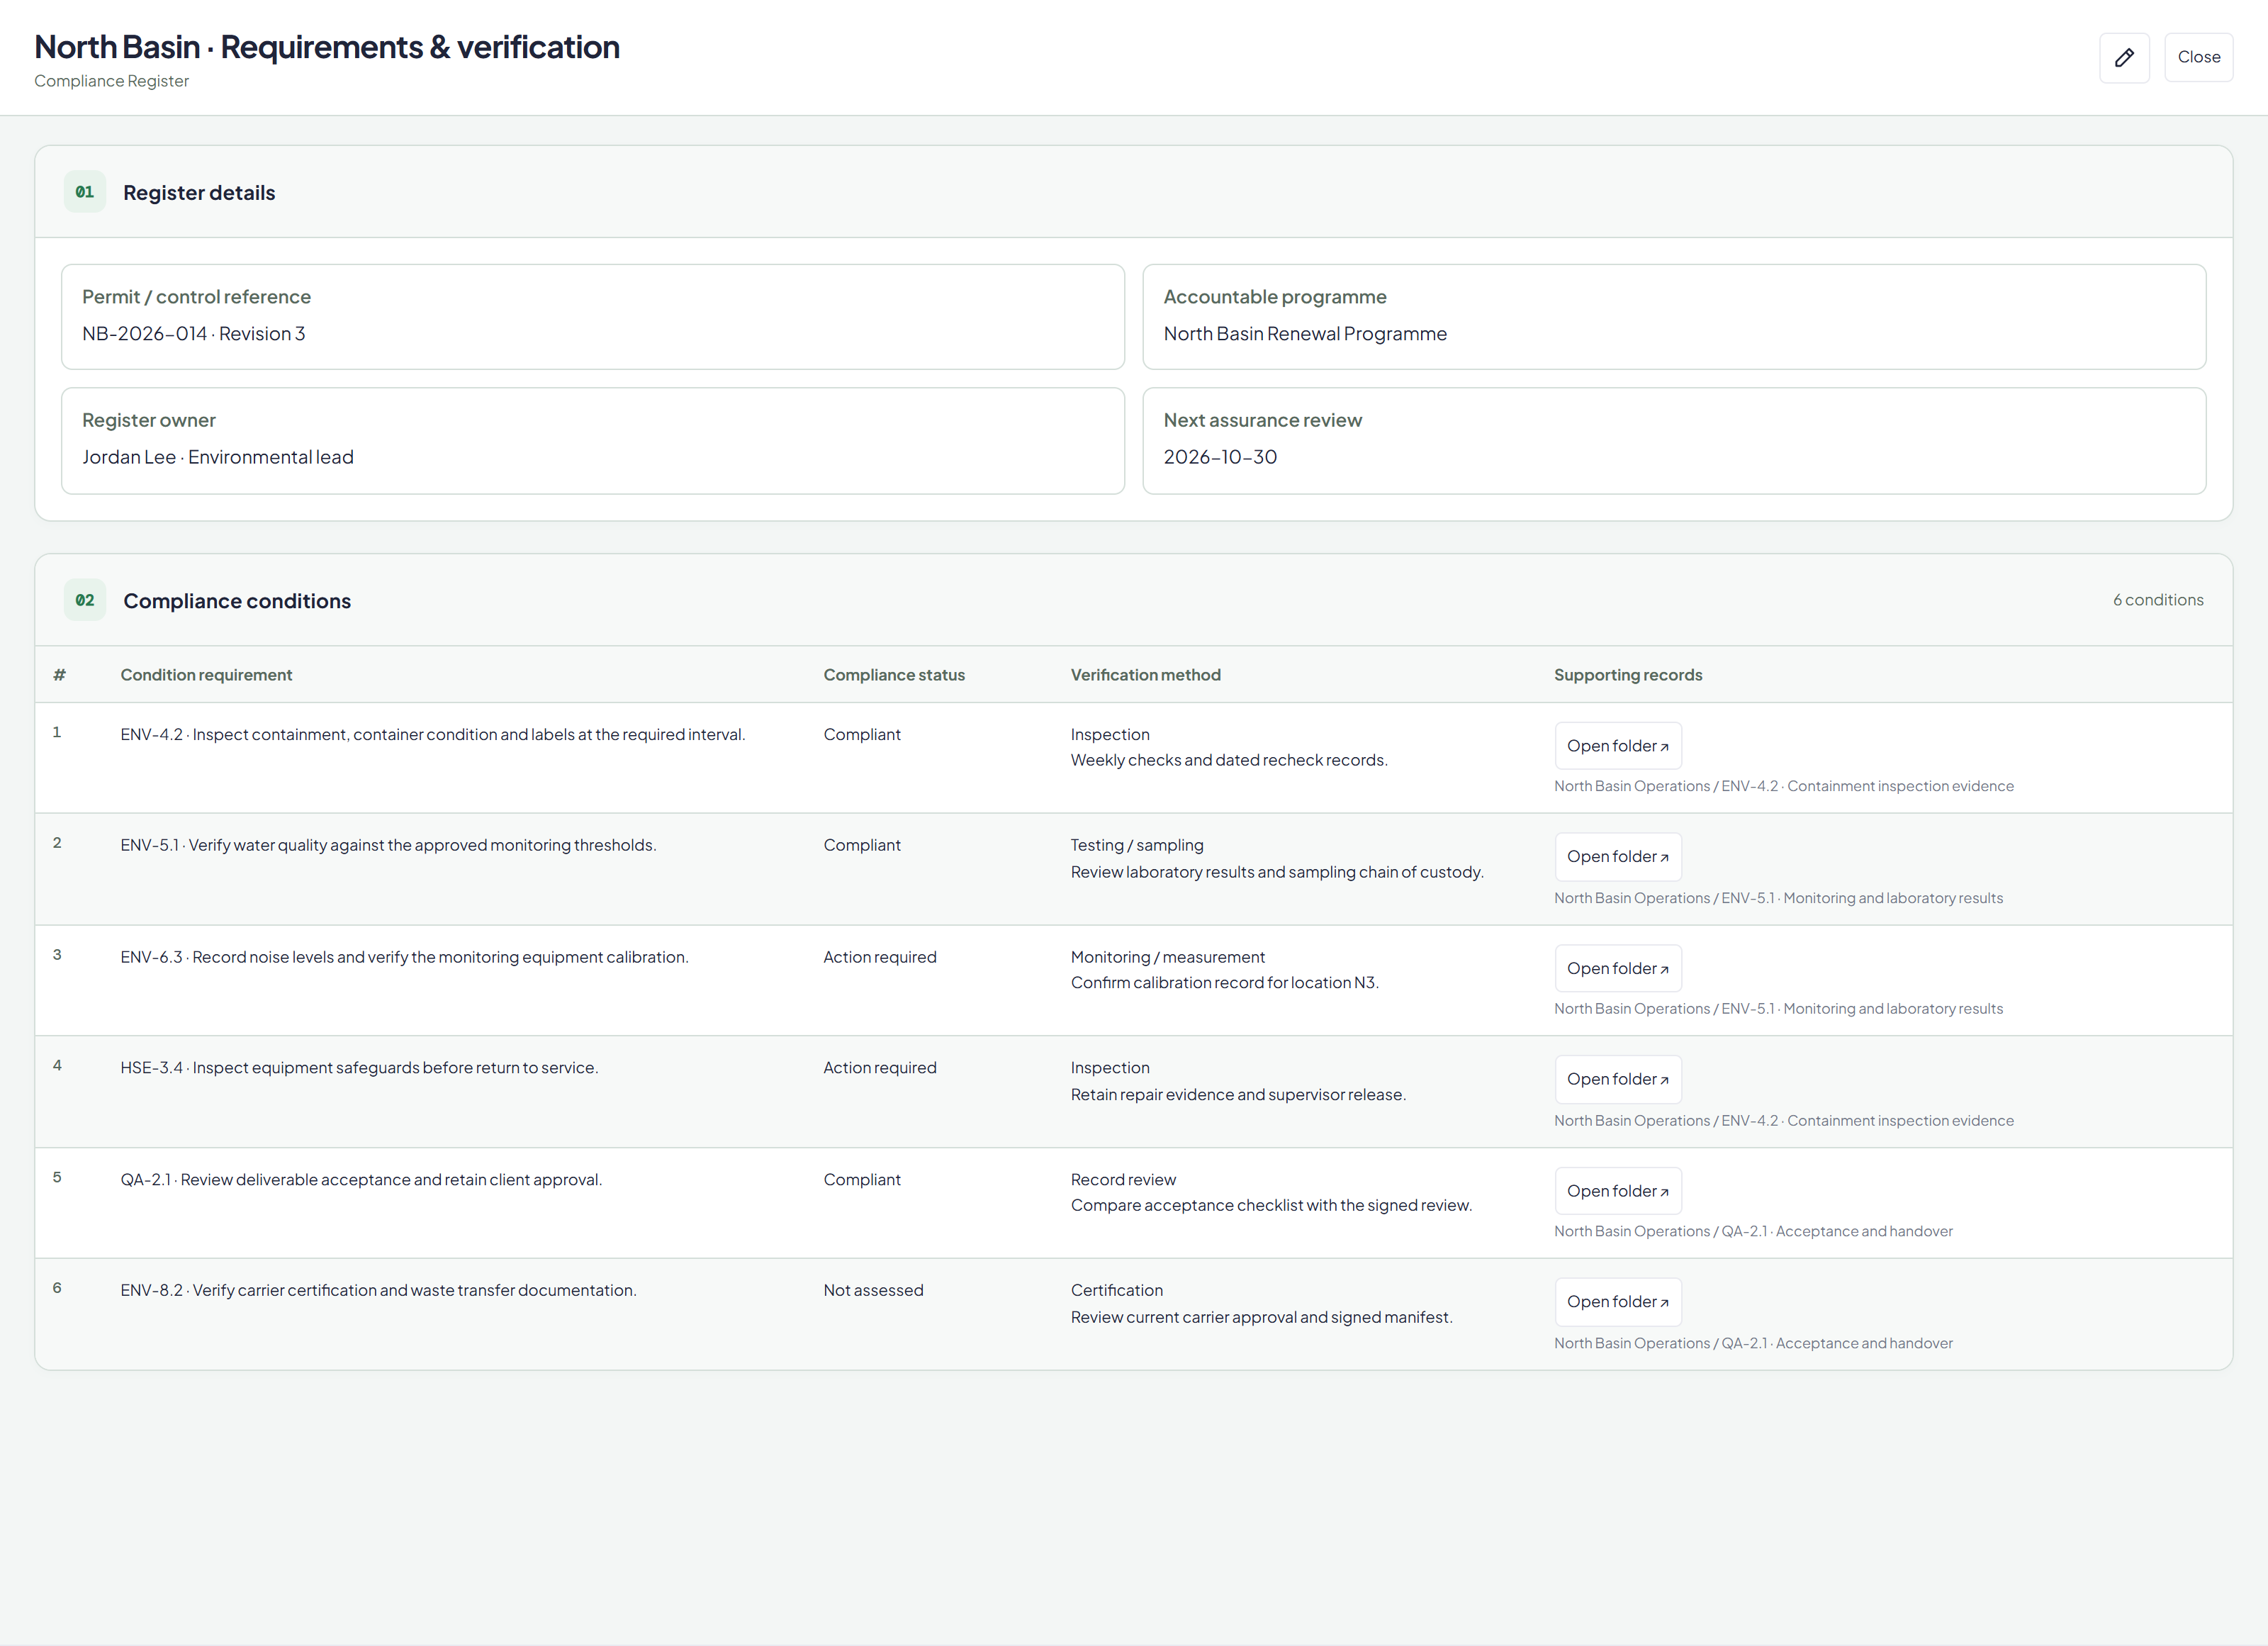This screenshot has width=2268, height=1646.
Task: Select the Register owner field
Action: (x=593, y=441)
